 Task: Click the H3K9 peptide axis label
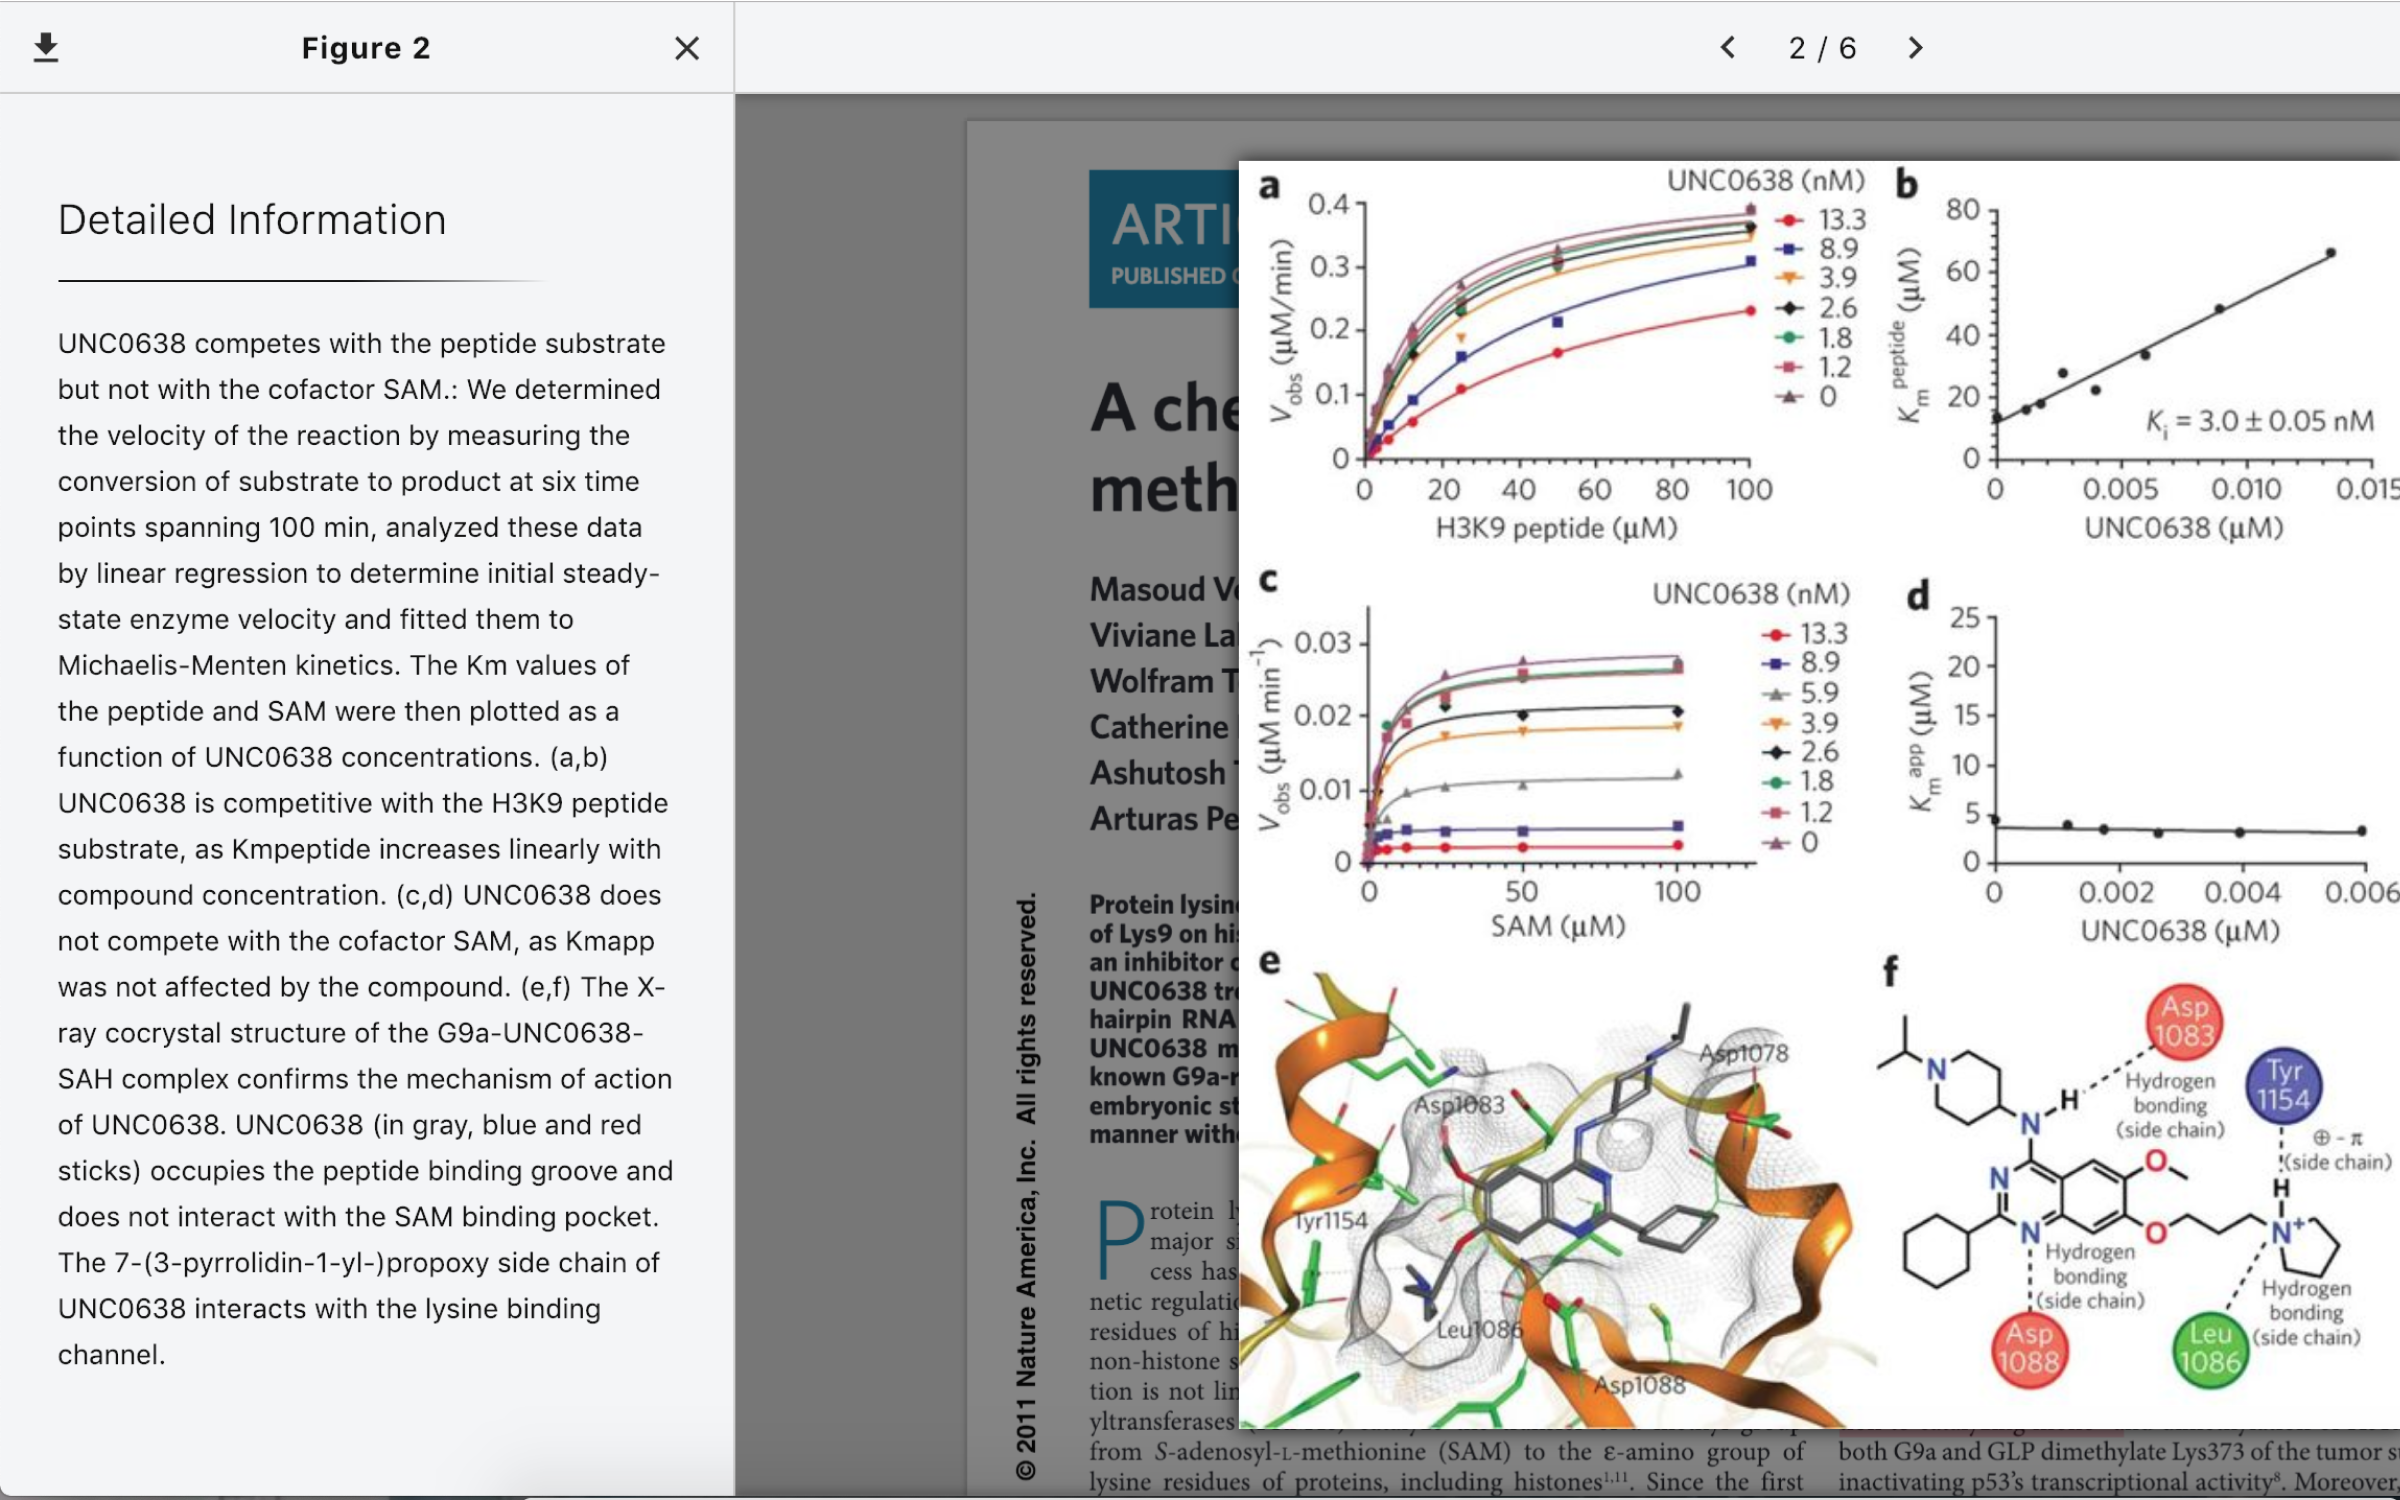coord(1556,528)
